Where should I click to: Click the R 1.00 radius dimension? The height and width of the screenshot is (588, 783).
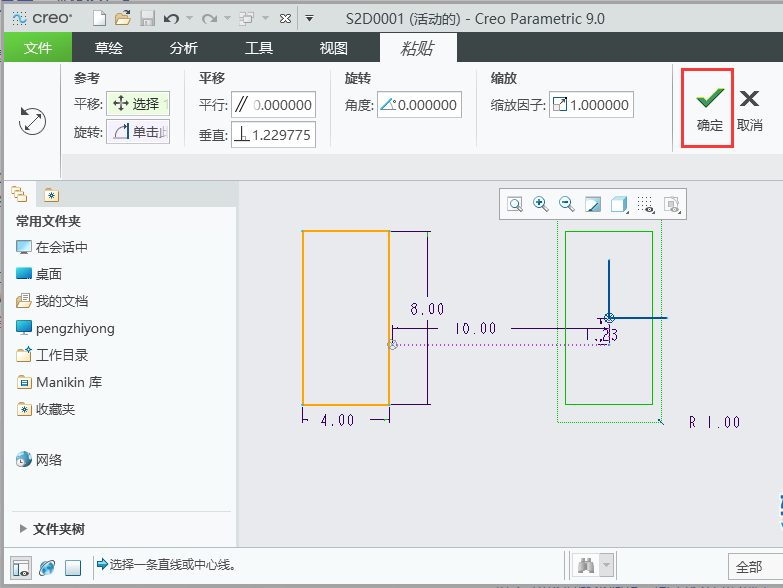714,422
